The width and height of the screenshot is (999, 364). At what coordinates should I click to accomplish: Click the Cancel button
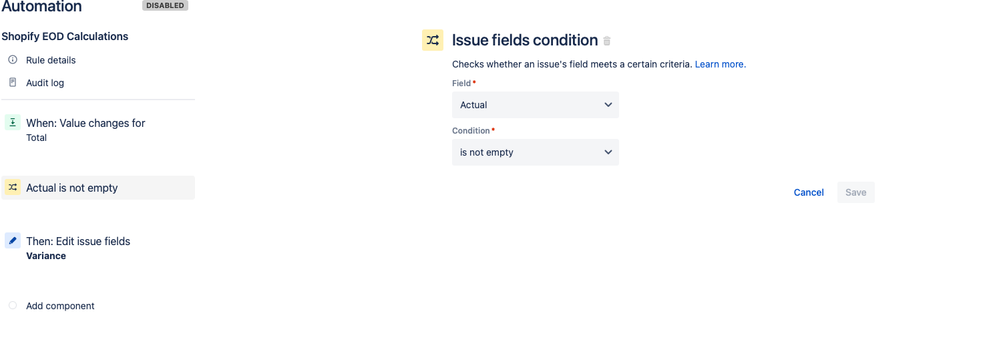pos(809,193)
